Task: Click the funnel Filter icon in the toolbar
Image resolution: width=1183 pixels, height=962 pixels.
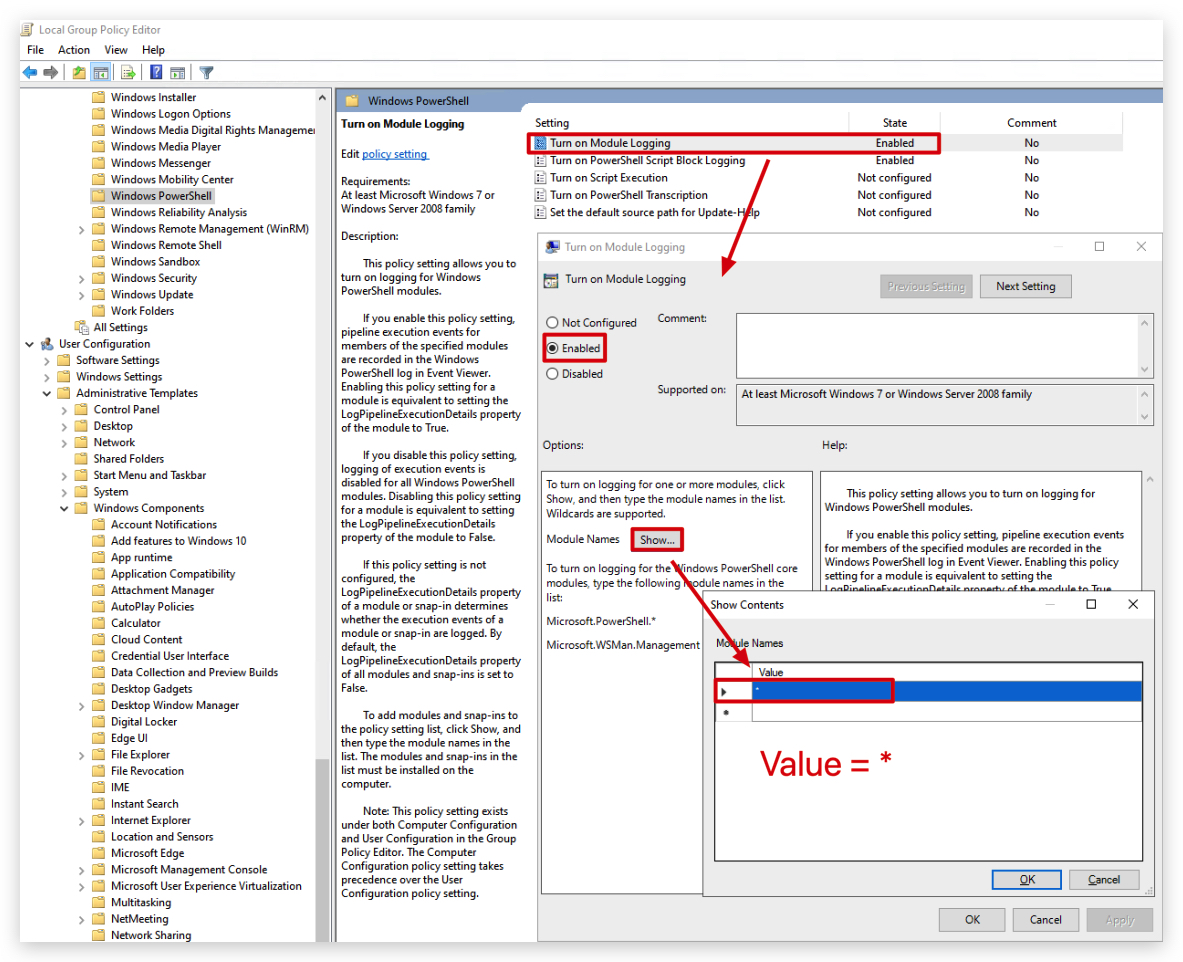Action: click(x=207, y=72)
